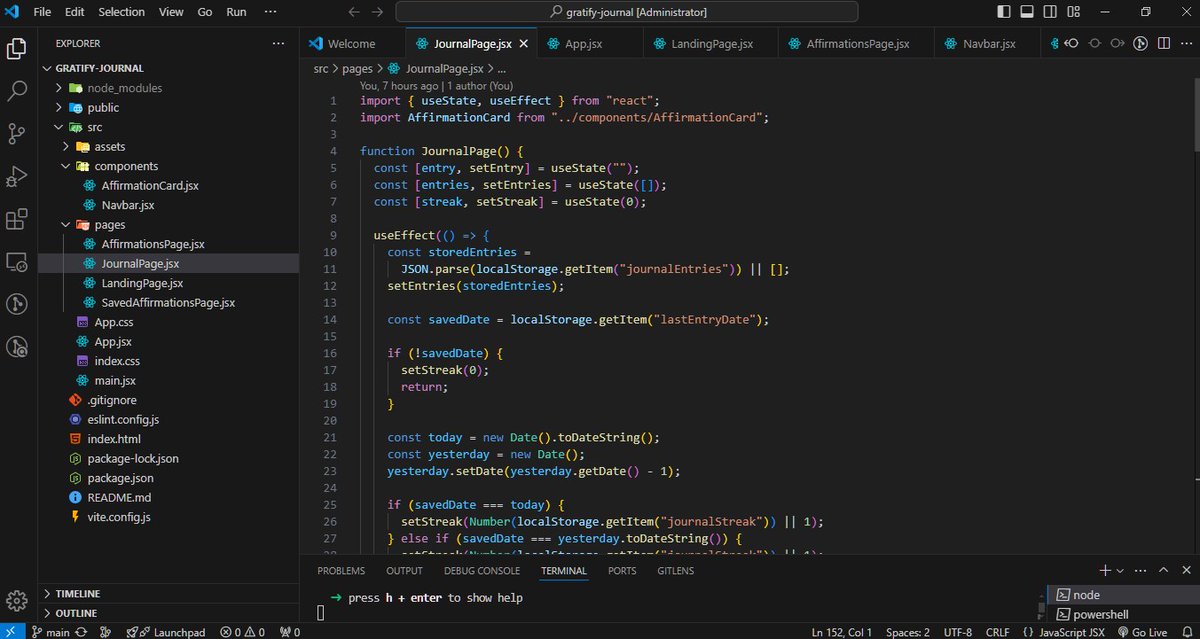Screen dimensions: 1200x639
Task: Switch to the App.jsx editor tab
Action: 588,44
